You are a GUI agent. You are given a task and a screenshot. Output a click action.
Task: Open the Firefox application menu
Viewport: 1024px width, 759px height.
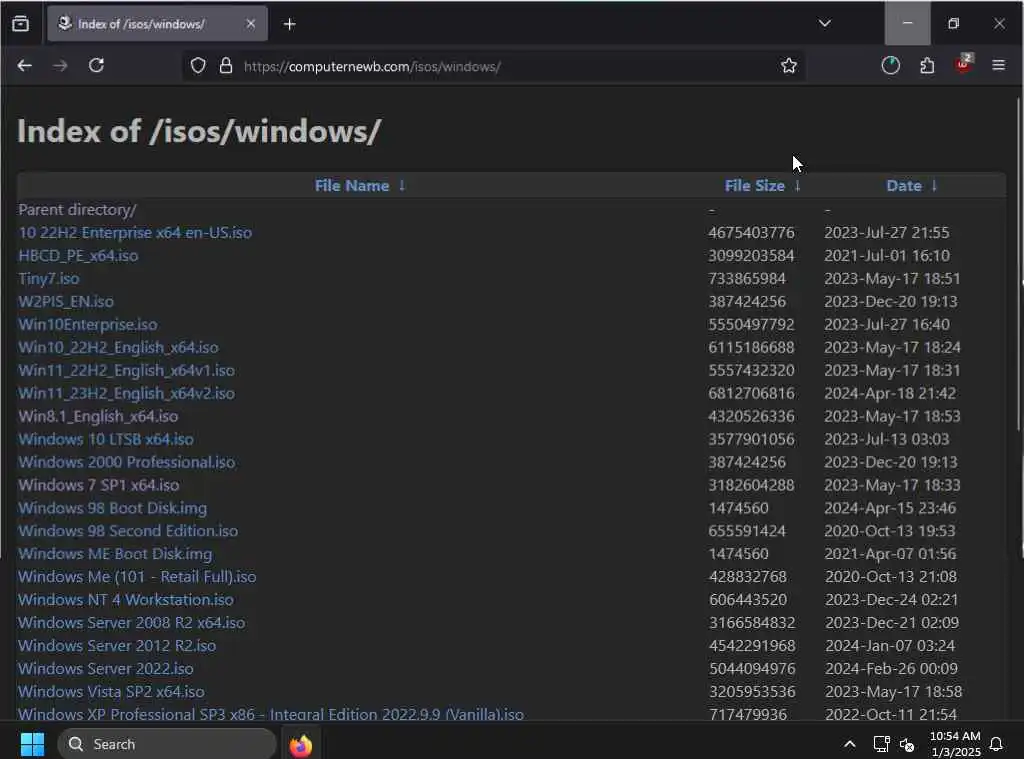[x=999, y=65]
